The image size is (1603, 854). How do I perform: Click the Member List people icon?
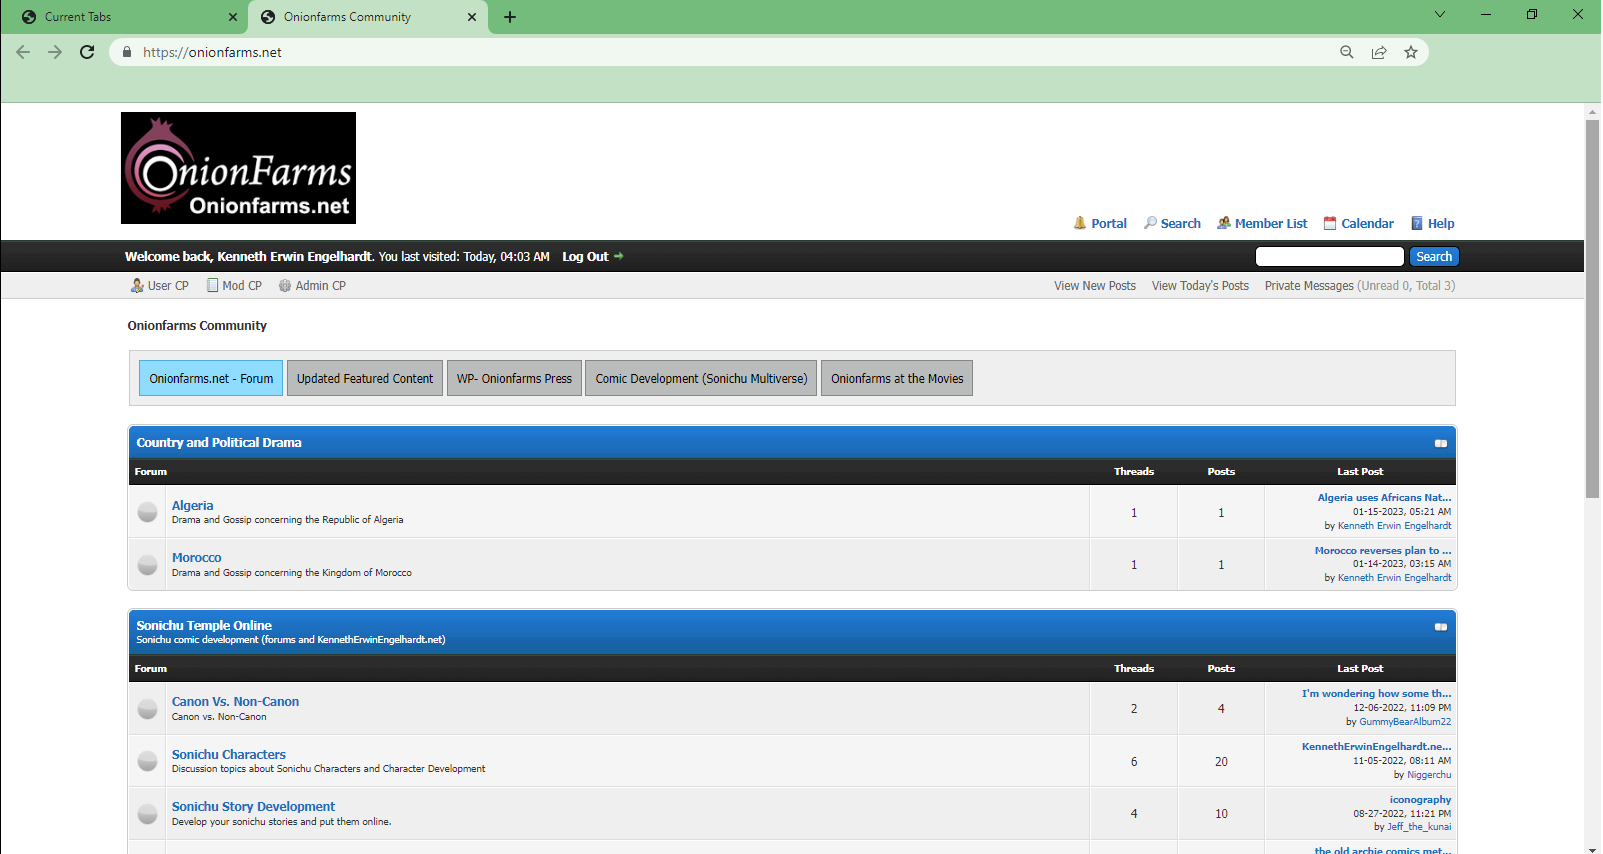[x=1224, y=223]
